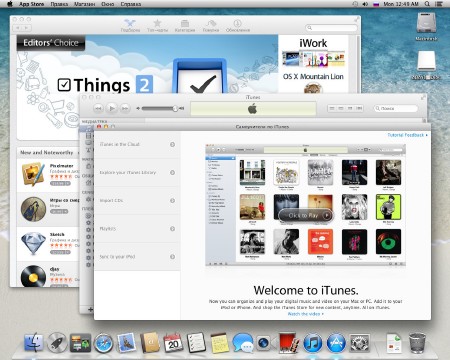Screen dimensions: 450x360
Task: Expand Import CDs tutorial row
Action: click(x=137, y=200)
